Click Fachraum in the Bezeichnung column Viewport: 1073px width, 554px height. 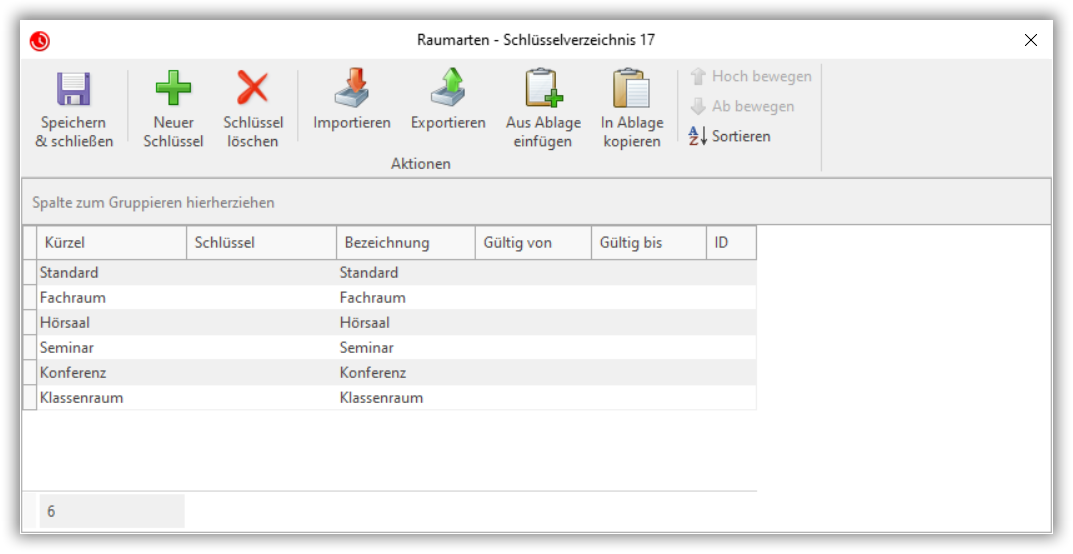tap(406, 298)
